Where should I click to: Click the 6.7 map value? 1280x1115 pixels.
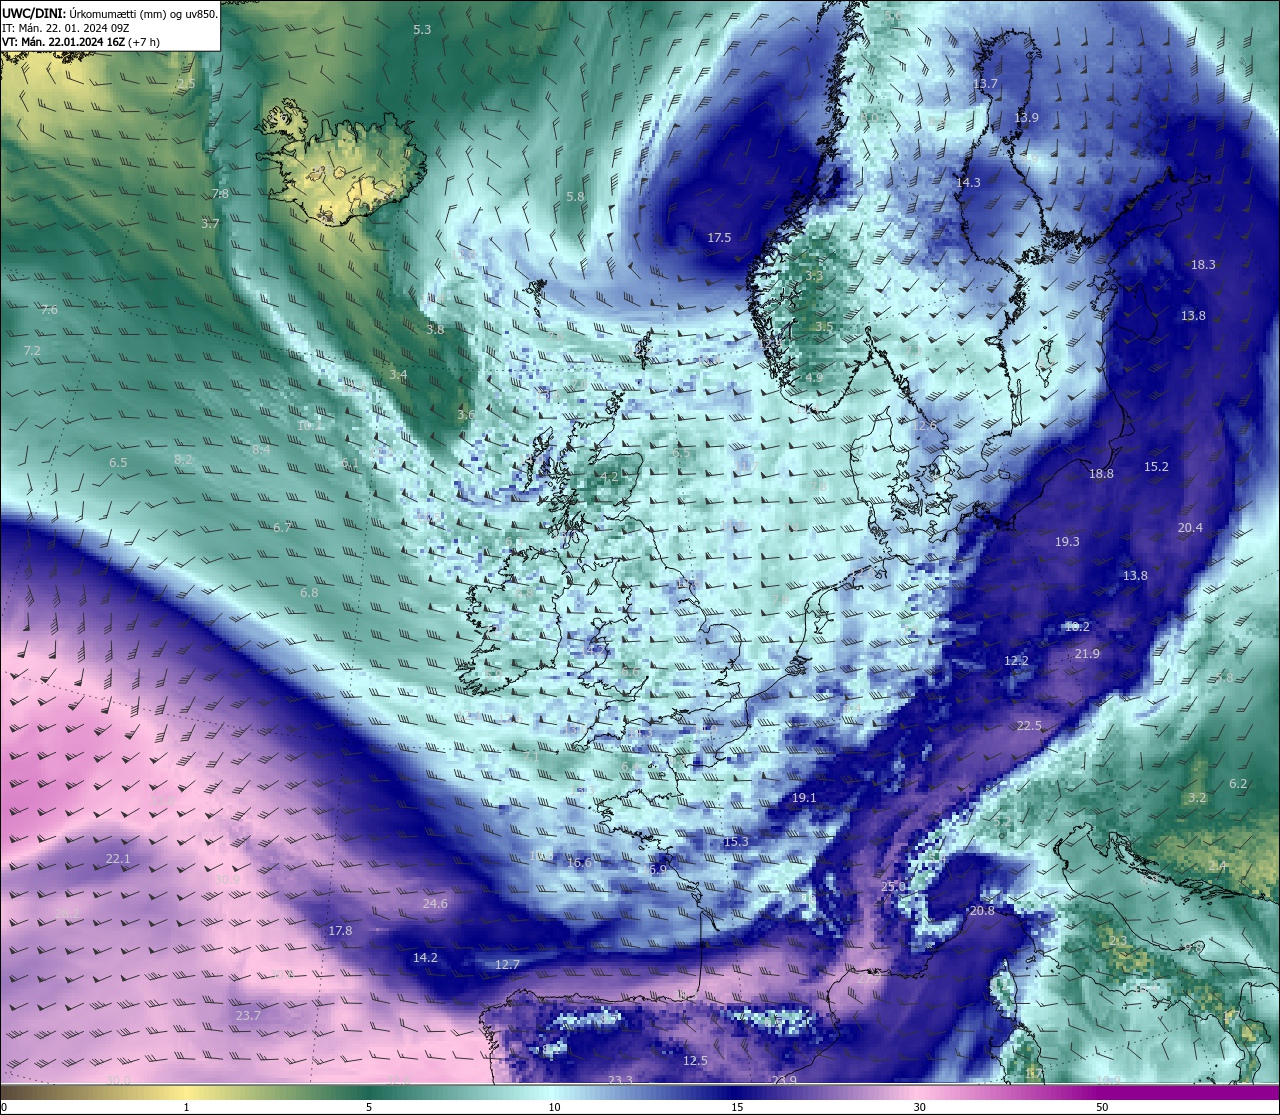(282, 527)
